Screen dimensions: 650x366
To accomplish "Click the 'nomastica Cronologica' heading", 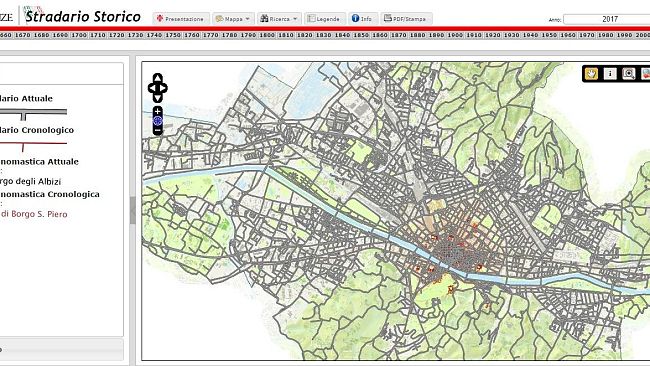I will click(50, 194).
